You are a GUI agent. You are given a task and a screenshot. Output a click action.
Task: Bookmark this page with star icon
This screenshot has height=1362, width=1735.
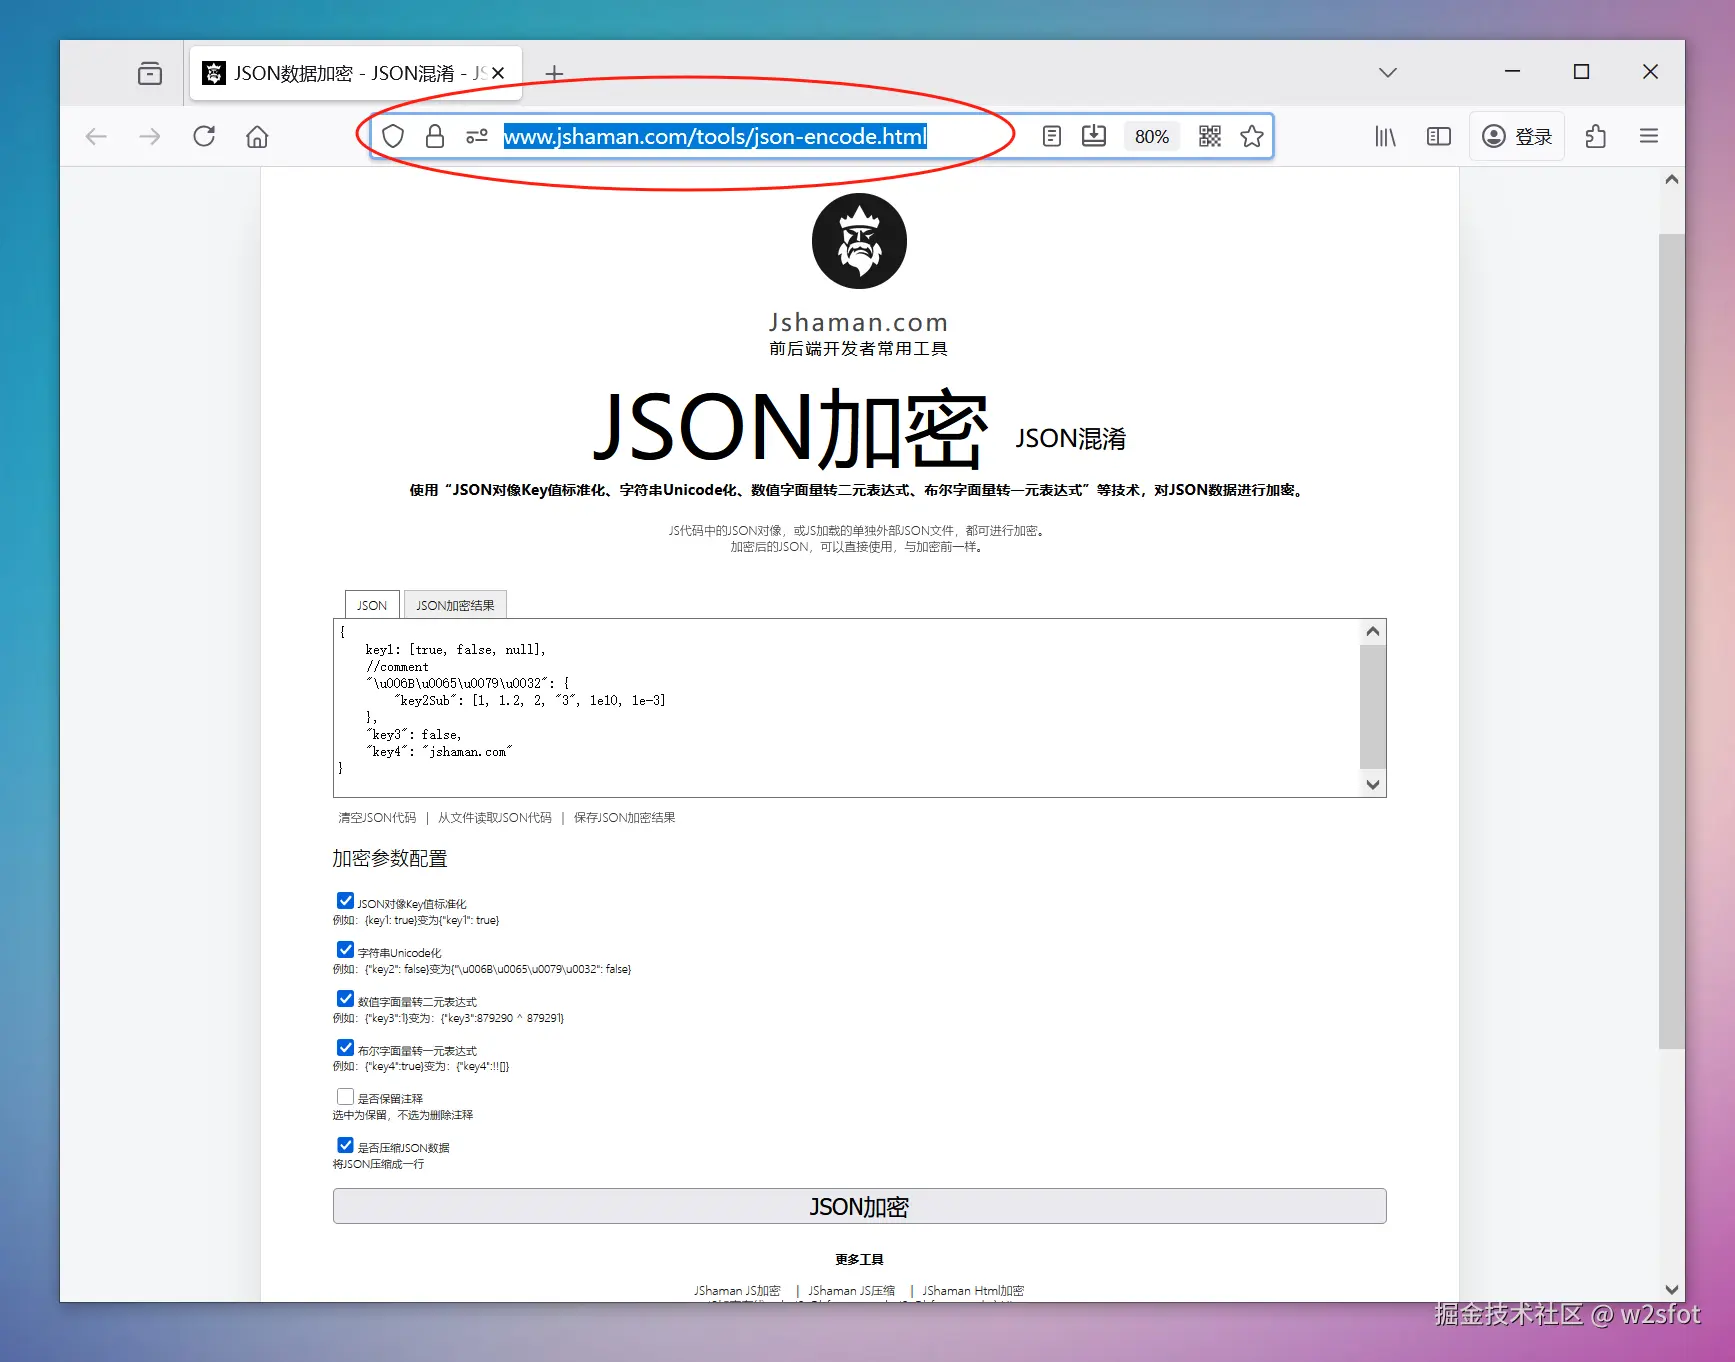coord(1252,136)
